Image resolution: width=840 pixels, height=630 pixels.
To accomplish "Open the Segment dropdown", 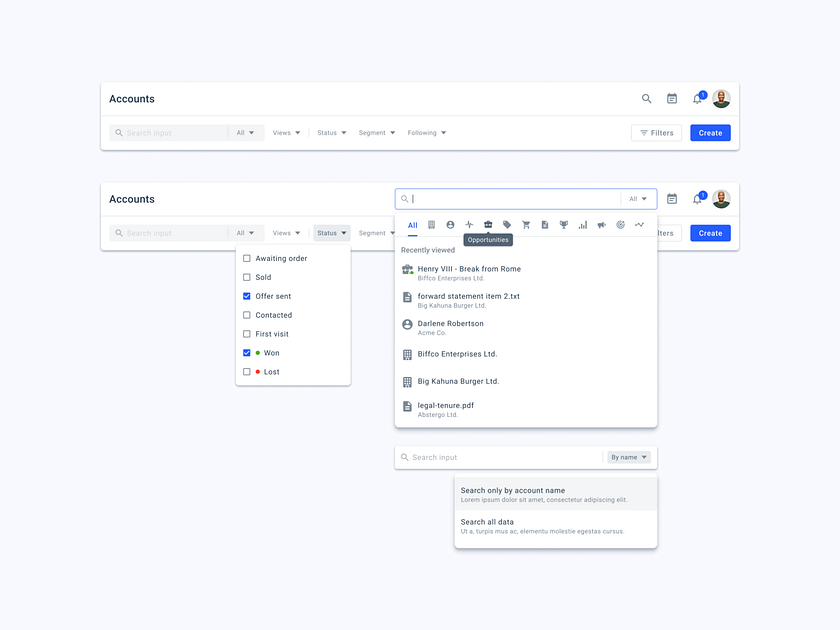I will 376,132.
